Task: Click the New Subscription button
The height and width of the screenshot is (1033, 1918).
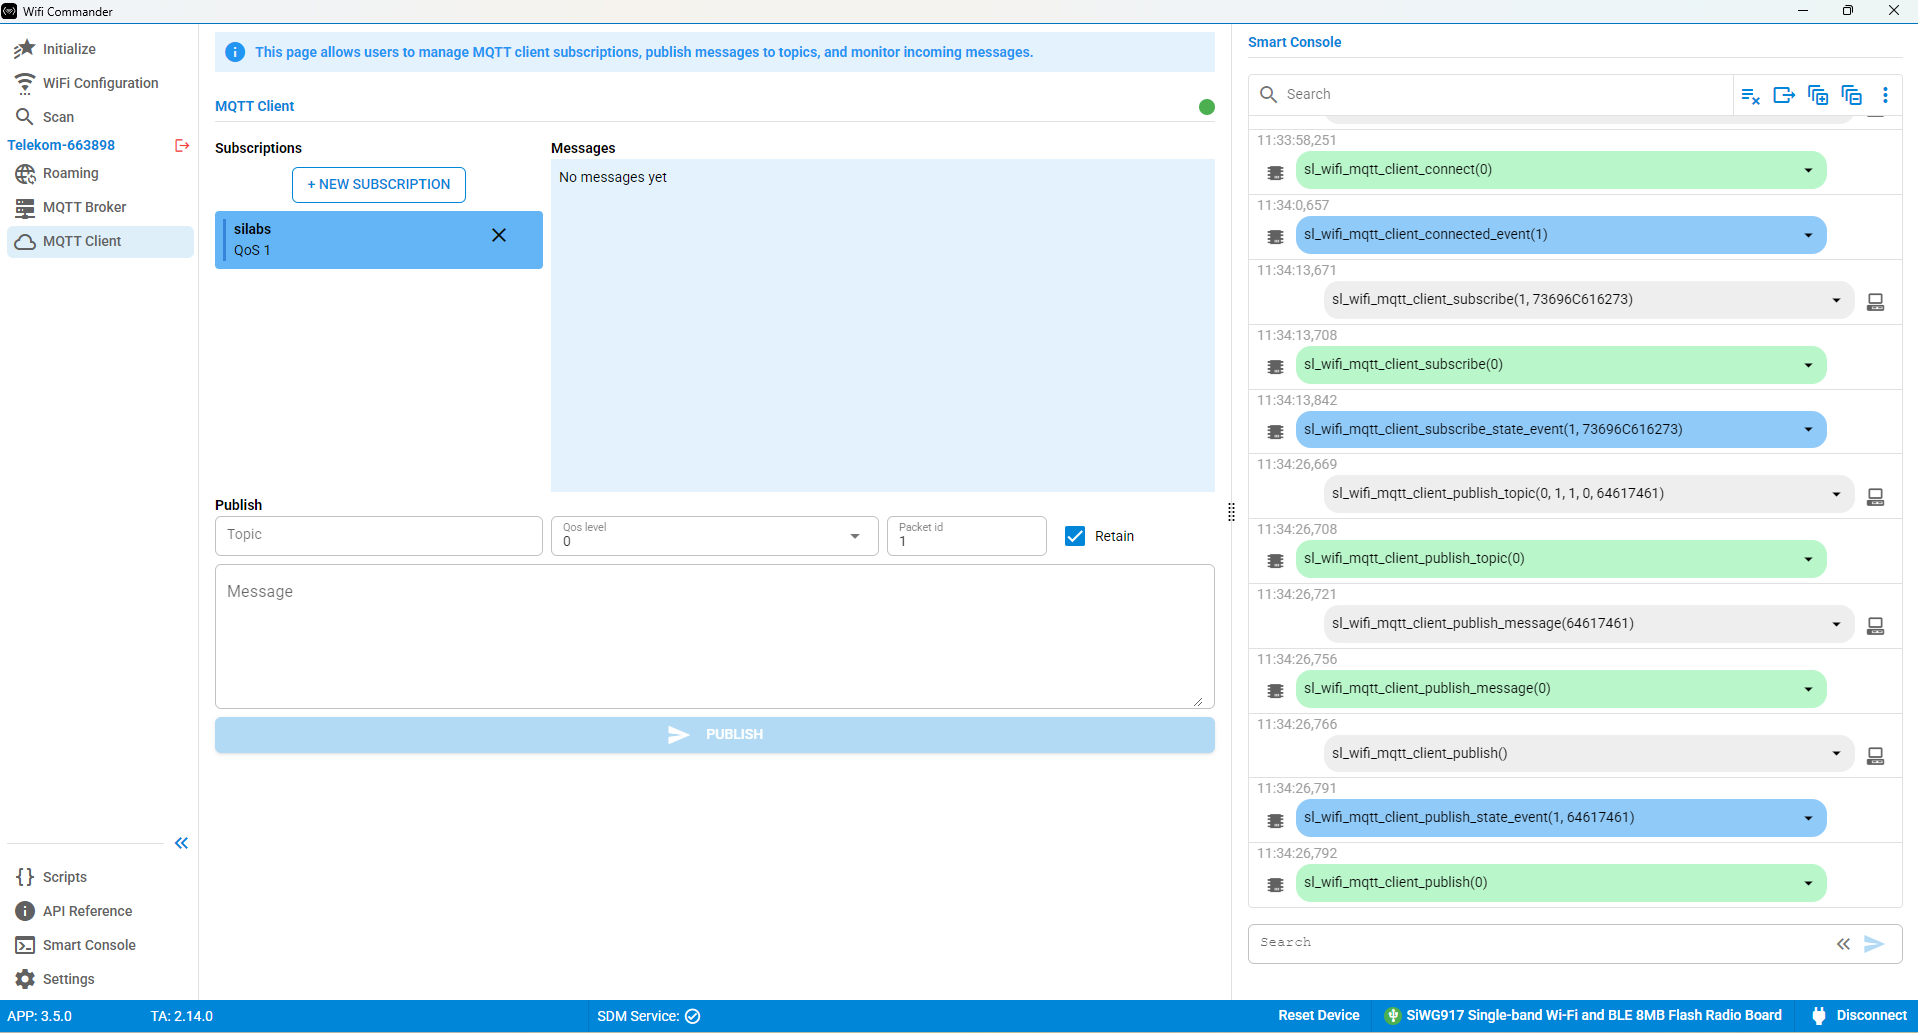Action: pos(379,185)
